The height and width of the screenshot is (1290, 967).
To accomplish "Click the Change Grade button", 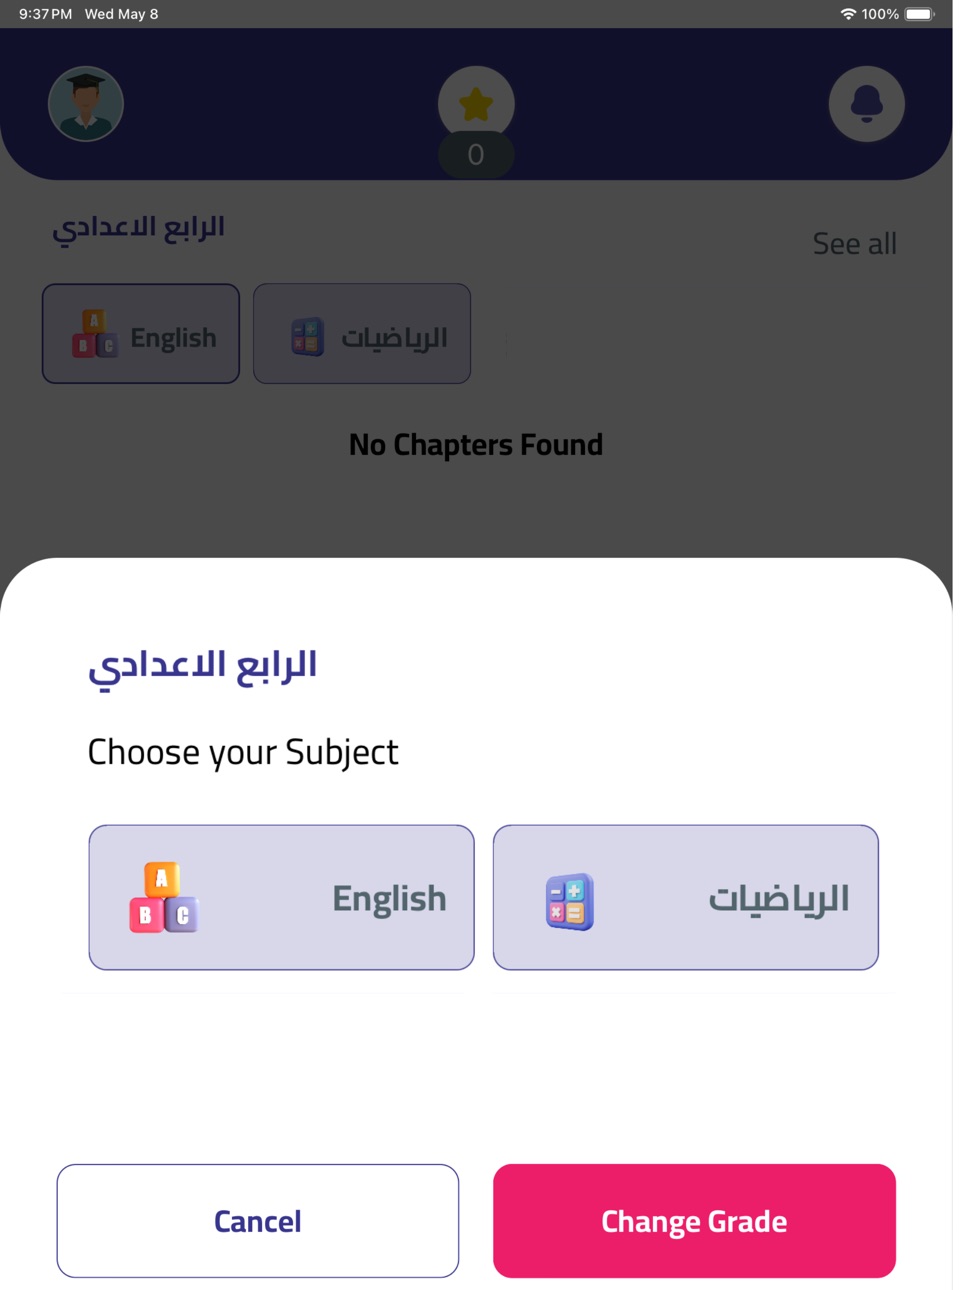I will pos(694,1220).
